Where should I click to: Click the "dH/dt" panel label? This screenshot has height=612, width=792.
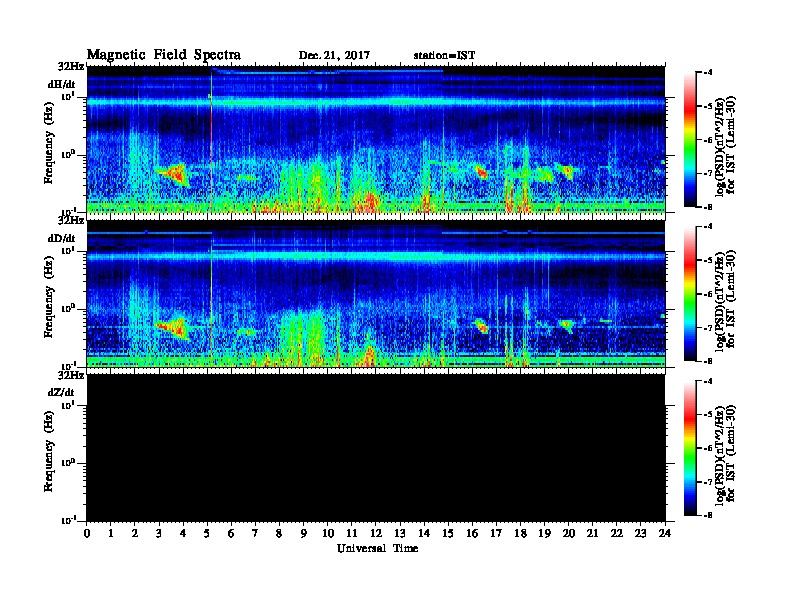(62, 84)
